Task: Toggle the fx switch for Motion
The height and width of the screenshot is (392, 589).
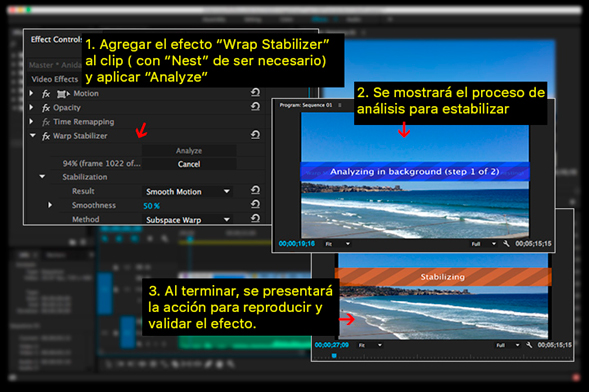Action: tap(46, 93)
